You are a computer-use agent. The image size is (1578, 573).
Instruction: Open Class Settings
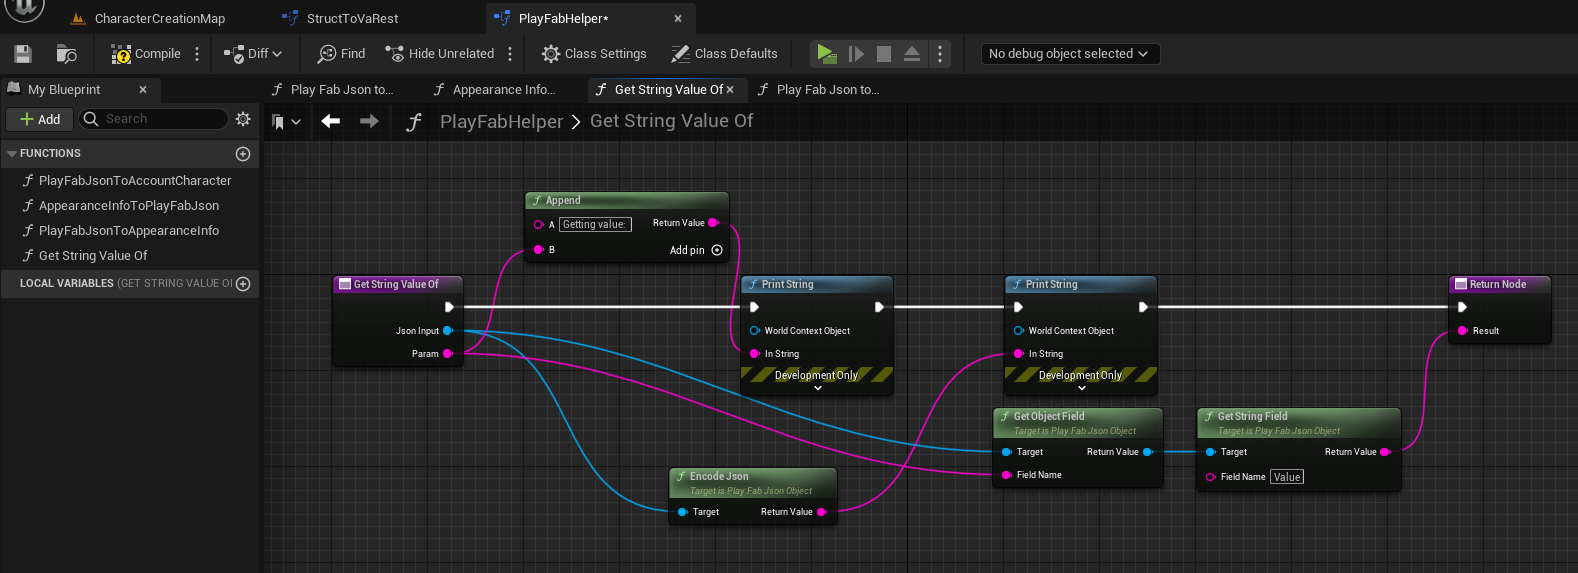pos(594,54)
